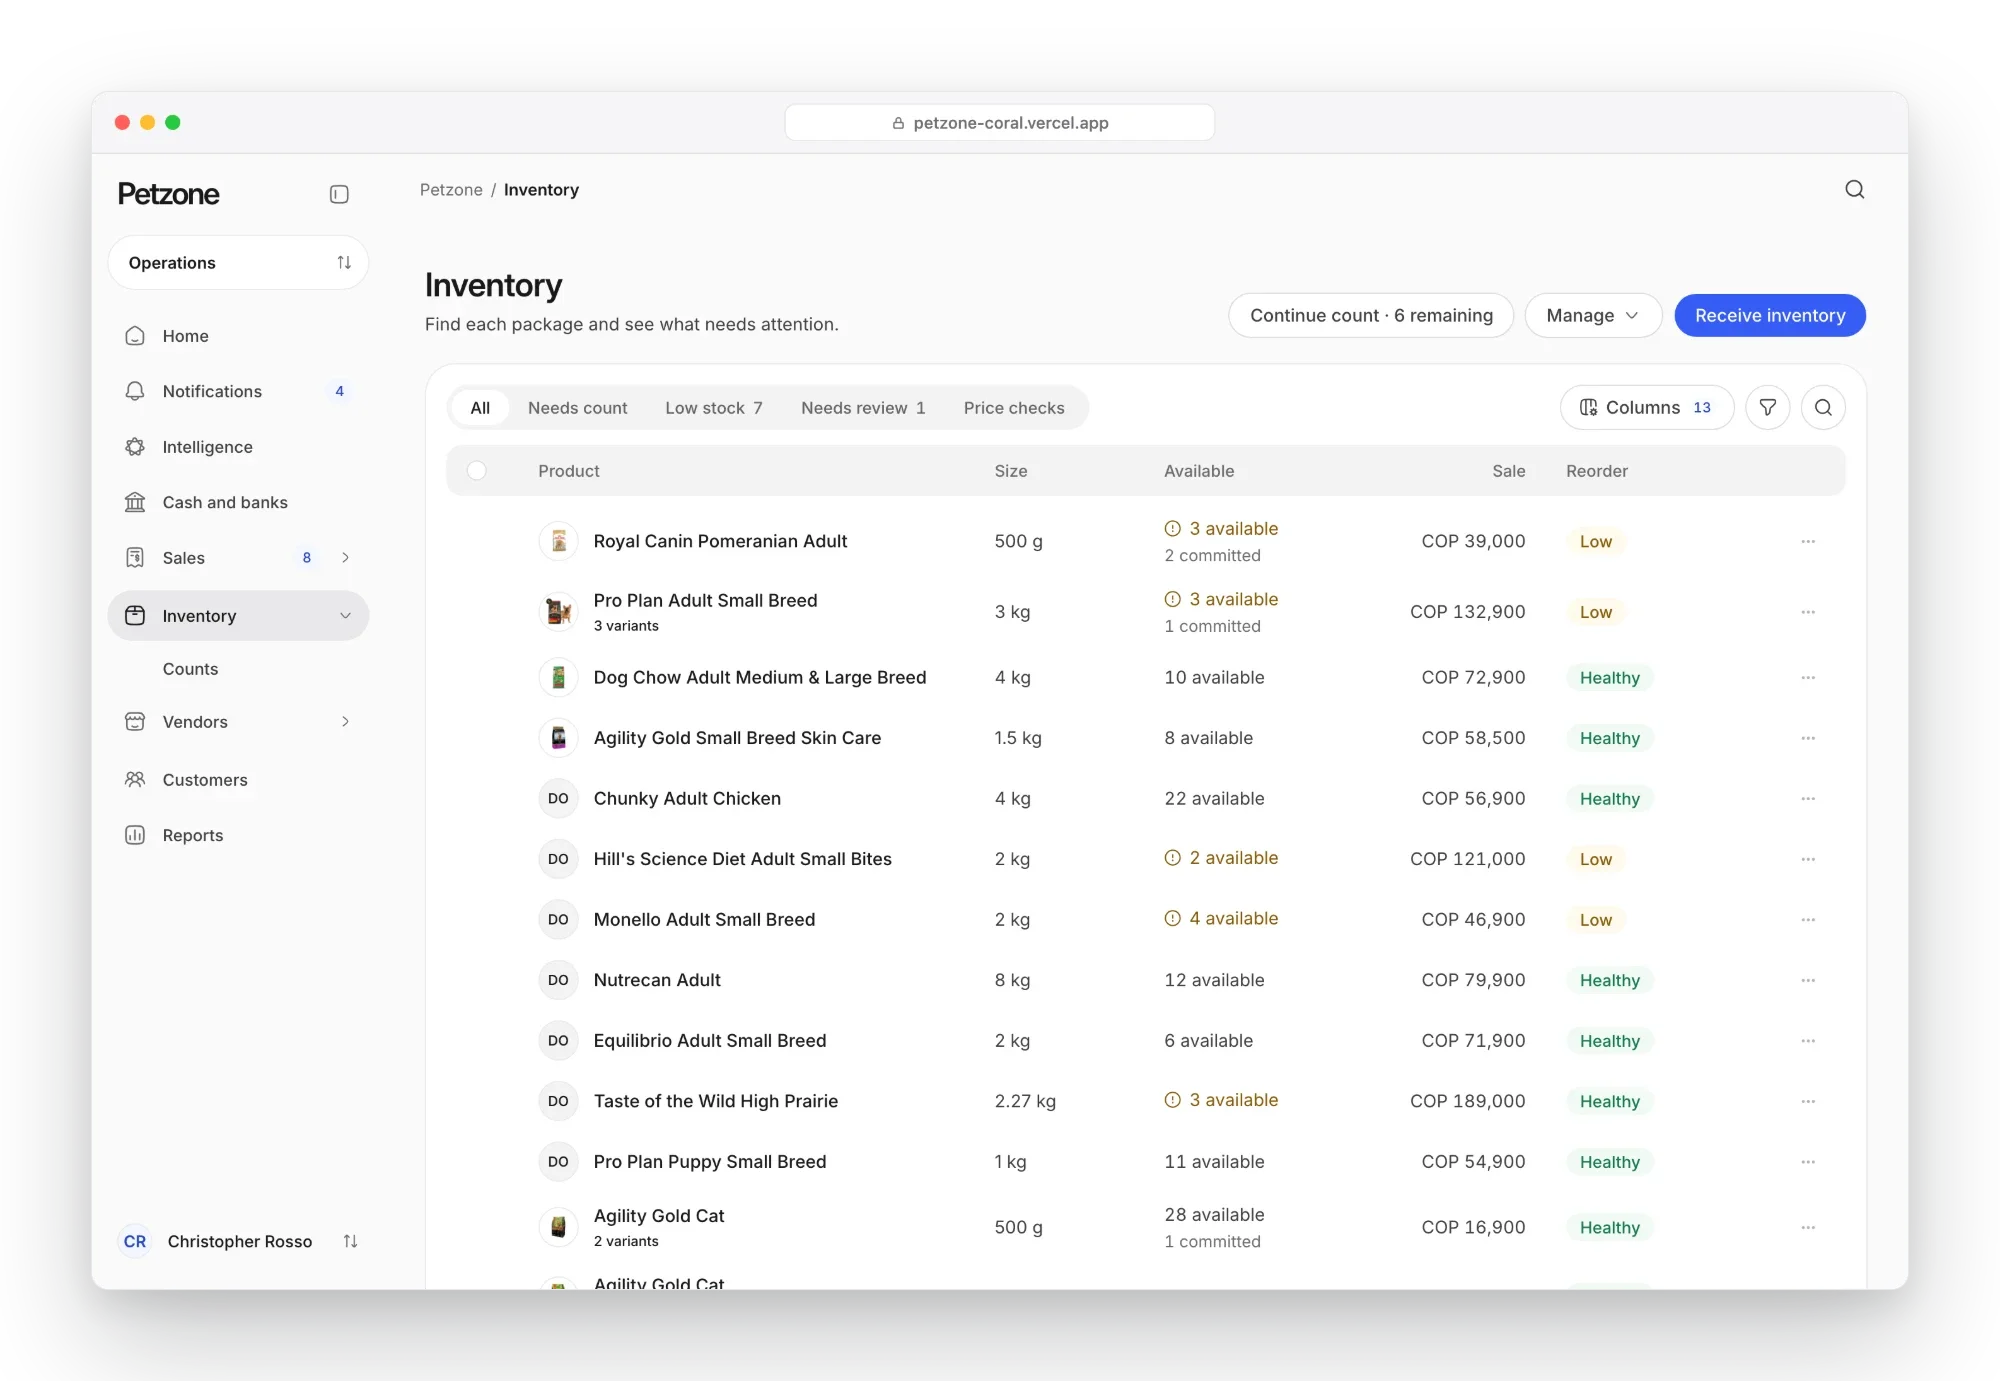This screenshot has width=2000, height=1381.
Task: Open row actions for Pro Plan Adult Small Breed
Action: (1808, 612)
